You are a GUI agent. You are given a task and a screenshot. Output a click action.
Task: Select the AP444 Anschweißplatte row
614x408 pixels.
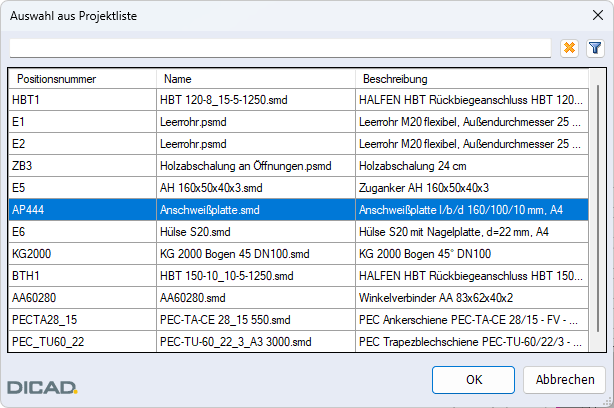[298, 209]
